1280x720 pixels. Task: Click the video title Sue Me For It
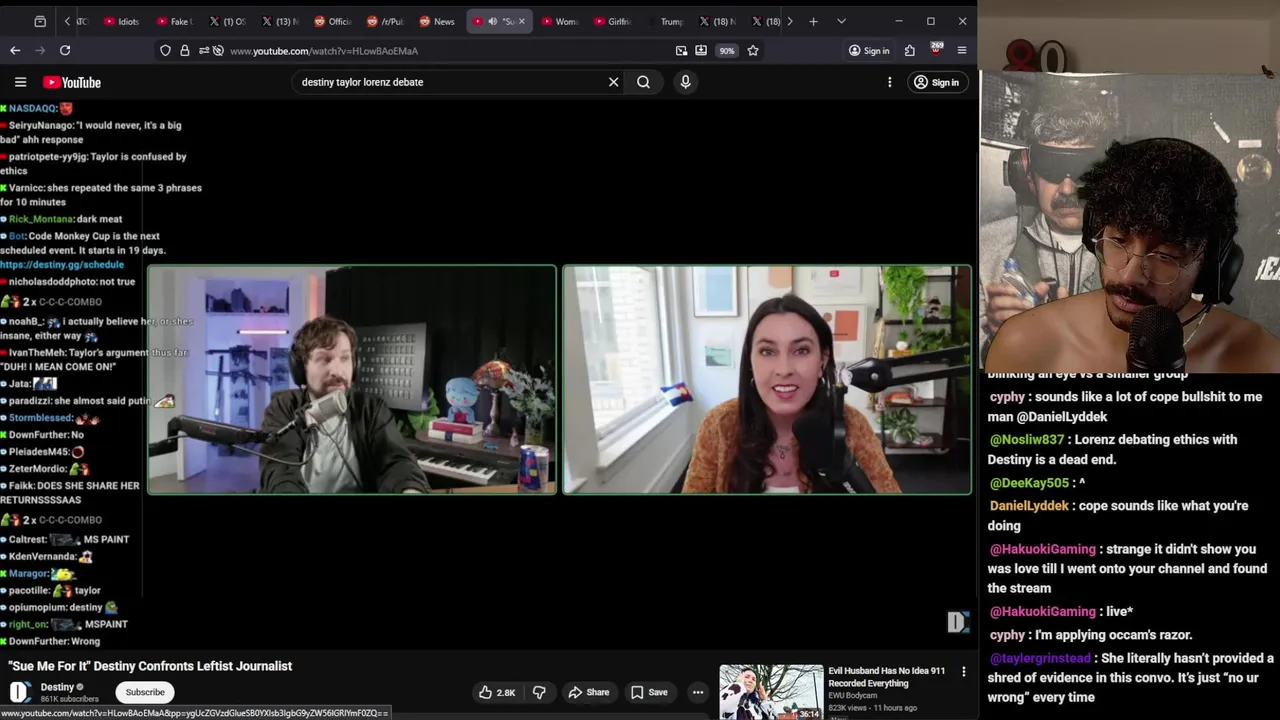point(150,666)
